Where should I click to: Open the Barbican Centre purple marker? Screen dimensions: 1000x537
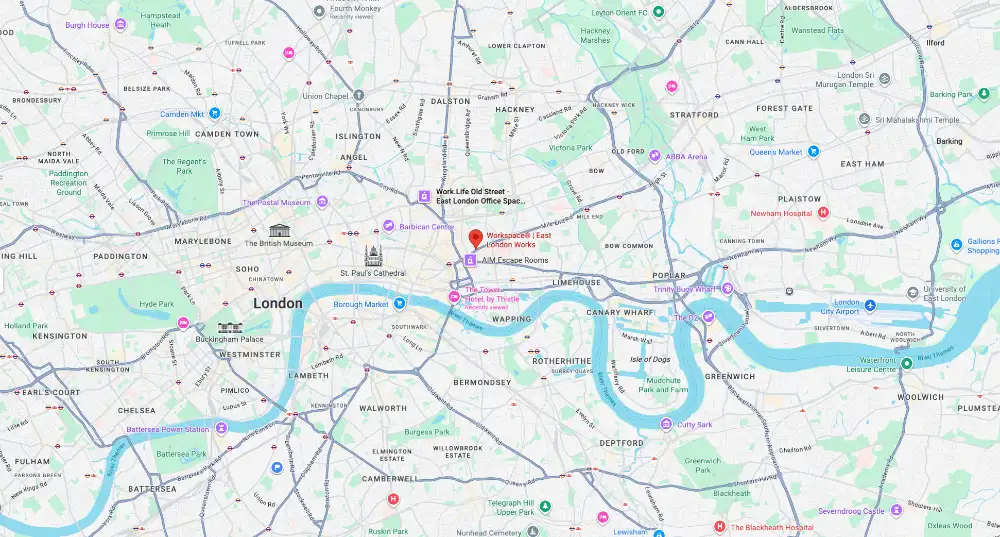388,226
